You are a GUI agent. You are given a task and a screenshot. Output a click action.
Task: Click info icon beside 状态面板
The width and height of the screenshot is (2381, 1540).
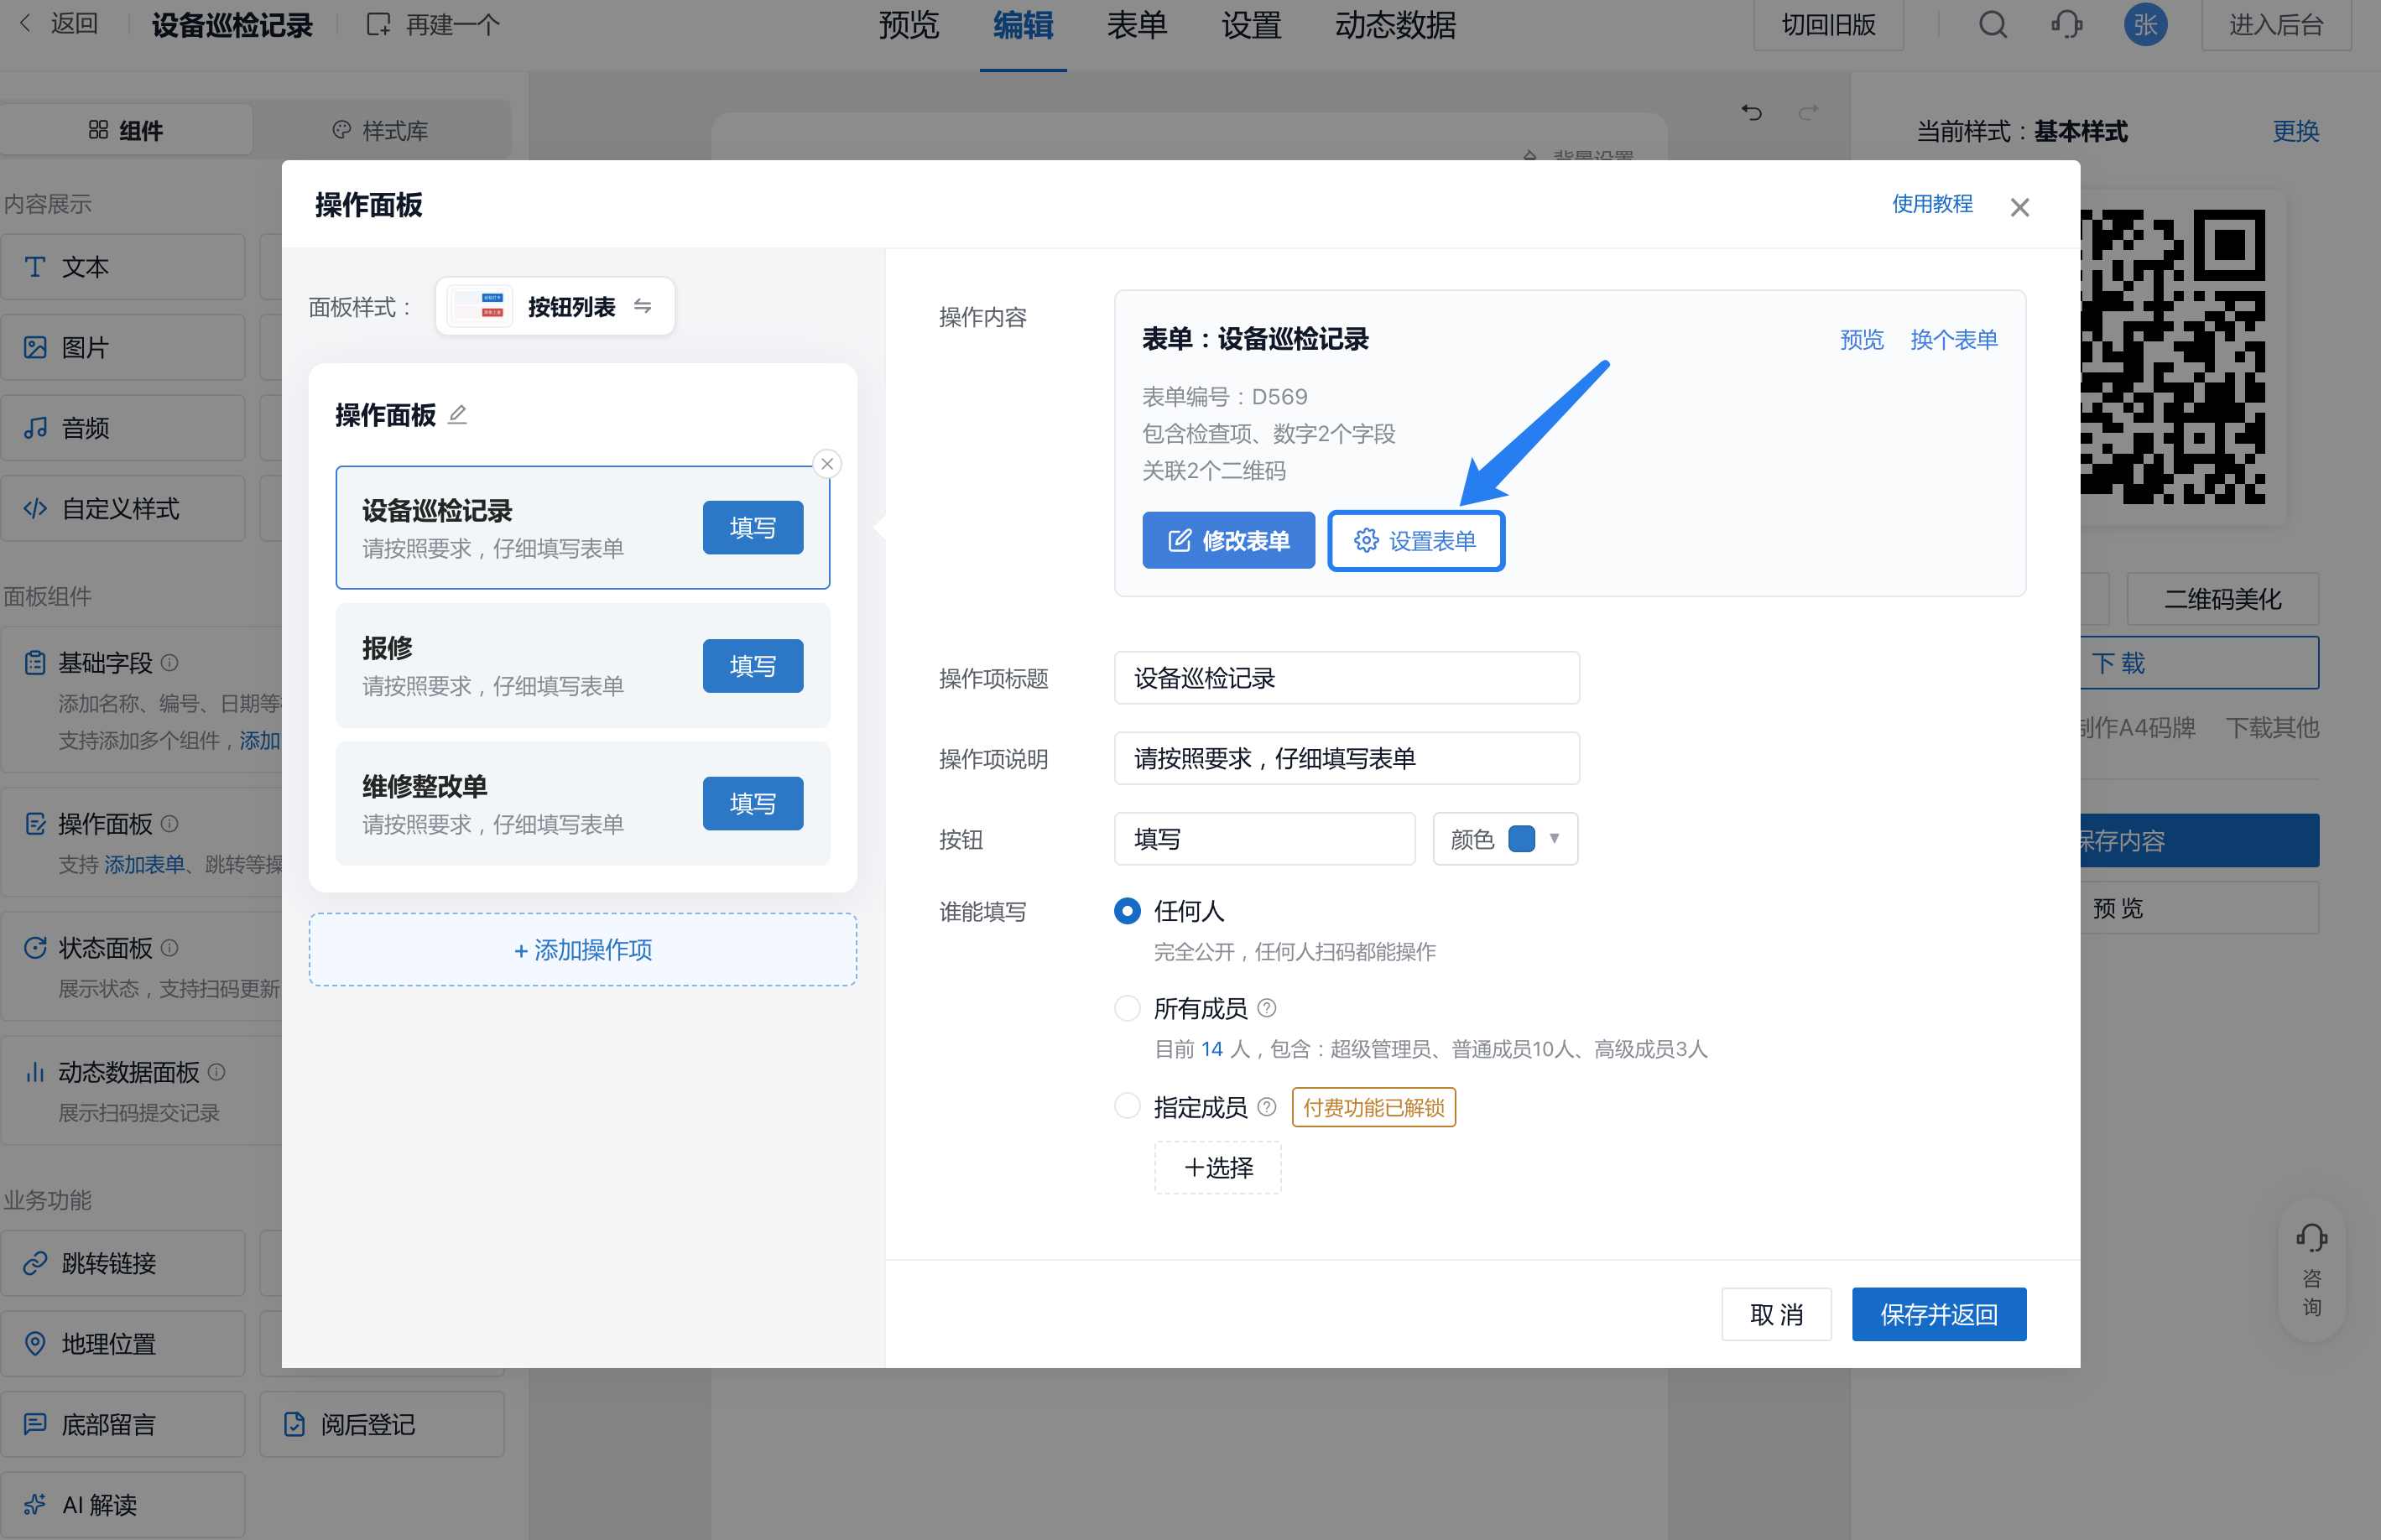170,947
